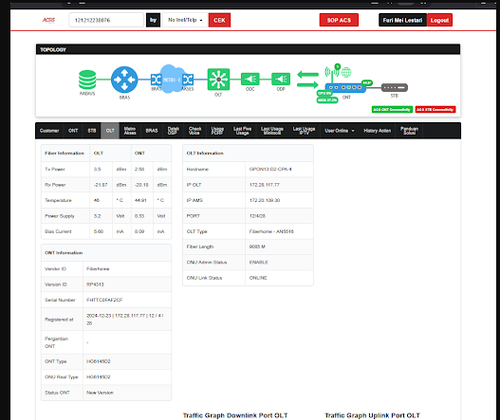Click the gray STB device icon
The height and width of the screenshot is (420, 500).
tap(394, 87)
